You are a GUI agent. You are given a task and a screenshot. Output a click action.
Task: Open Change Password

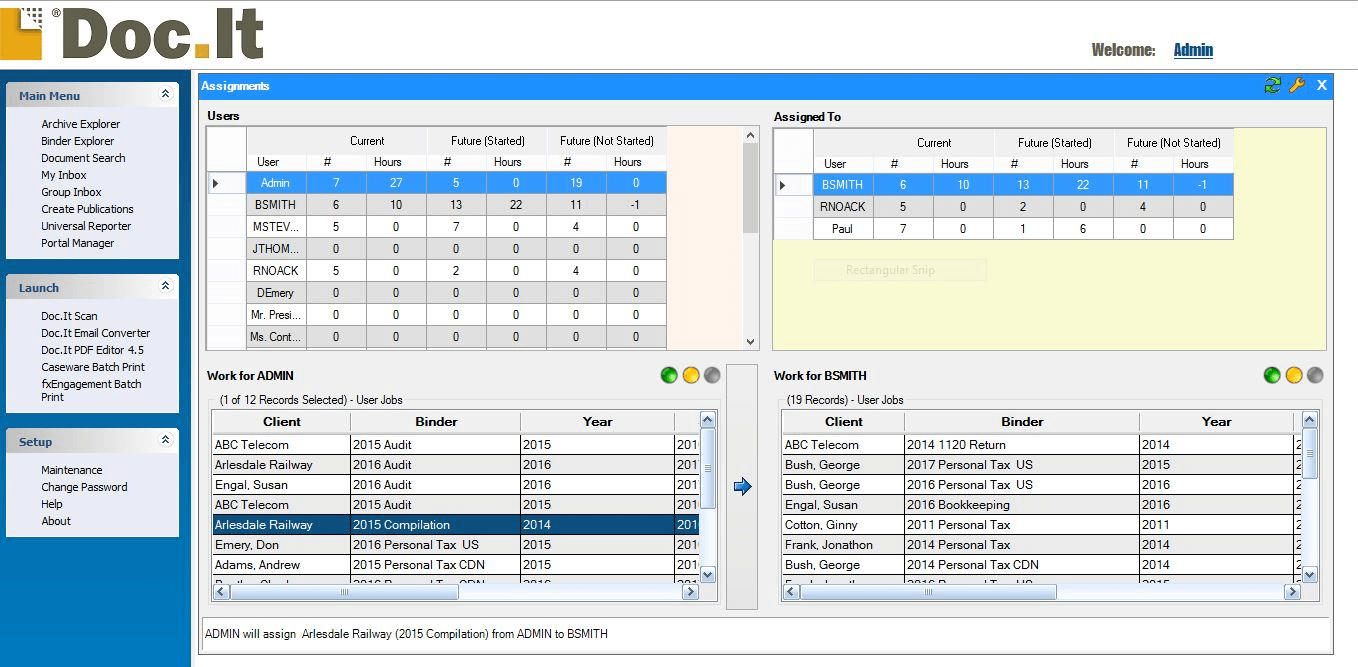point(84,487)
